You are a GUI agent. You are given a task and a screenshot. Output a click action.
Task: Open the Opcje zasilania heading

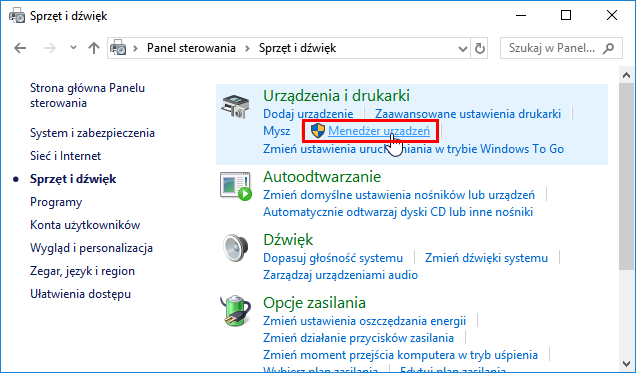click(314, 303)
